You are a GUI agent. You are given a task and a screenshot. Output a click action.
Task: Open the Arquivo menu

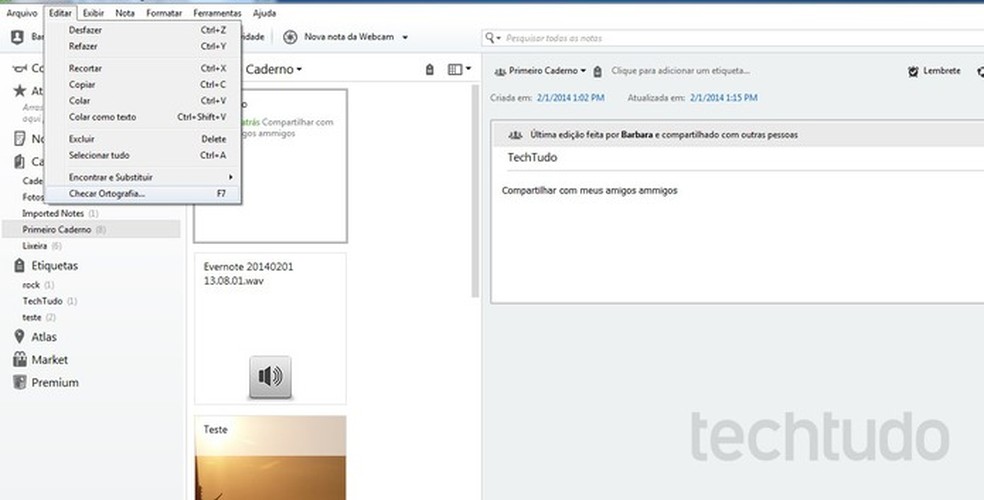pyautogui.click(x=22, y=13)
